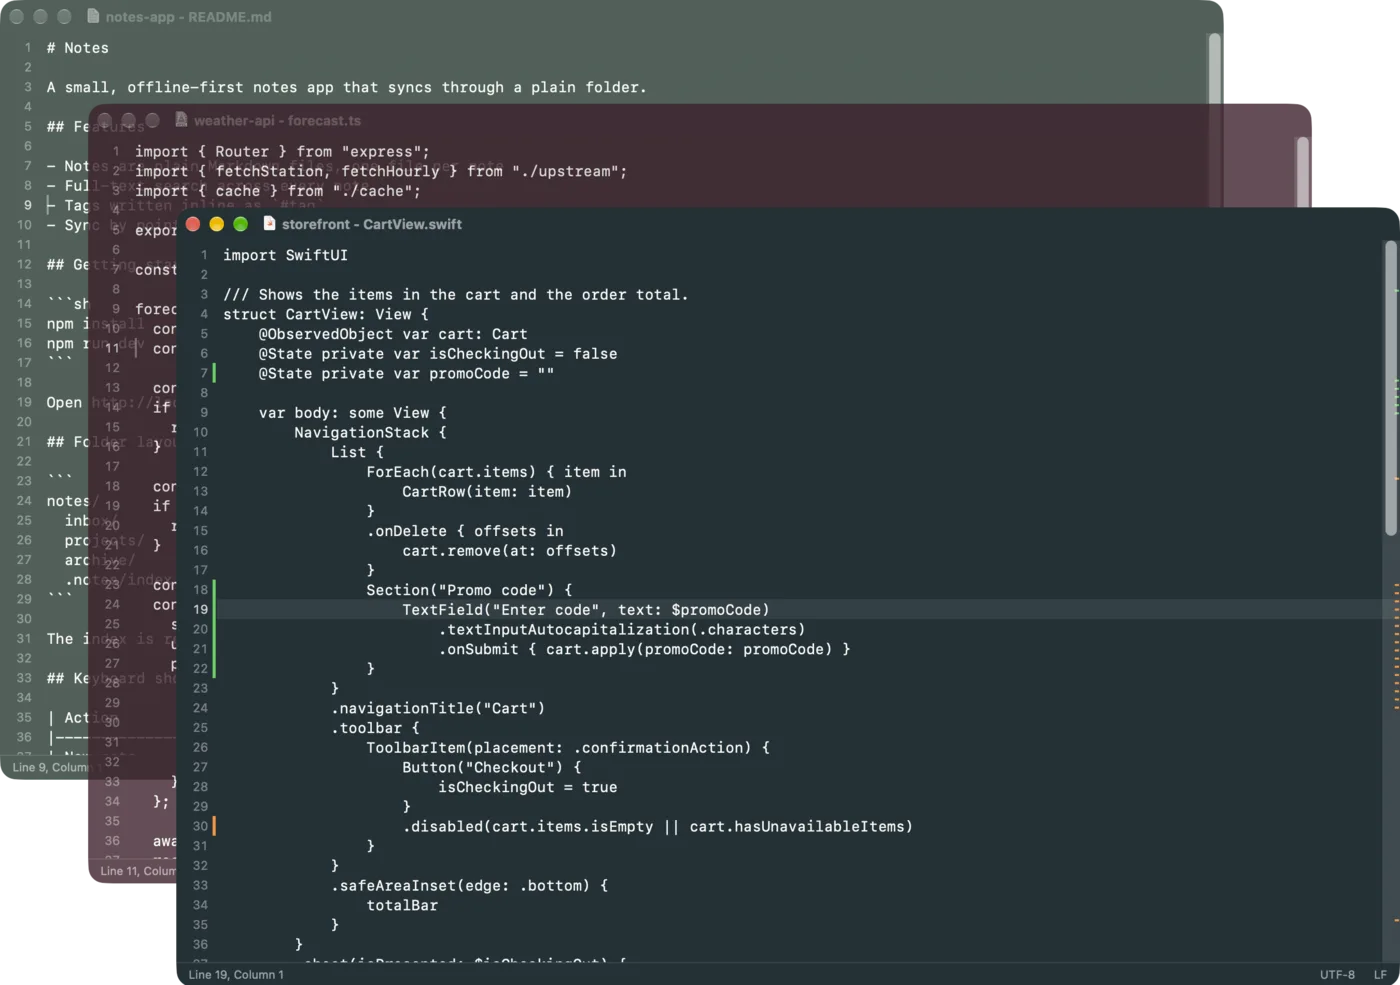The height and width of the screenshot is (985, 1400).
Task: Click 'Button("Checkout") {' line in storefront
Action: tap(491, 767)
